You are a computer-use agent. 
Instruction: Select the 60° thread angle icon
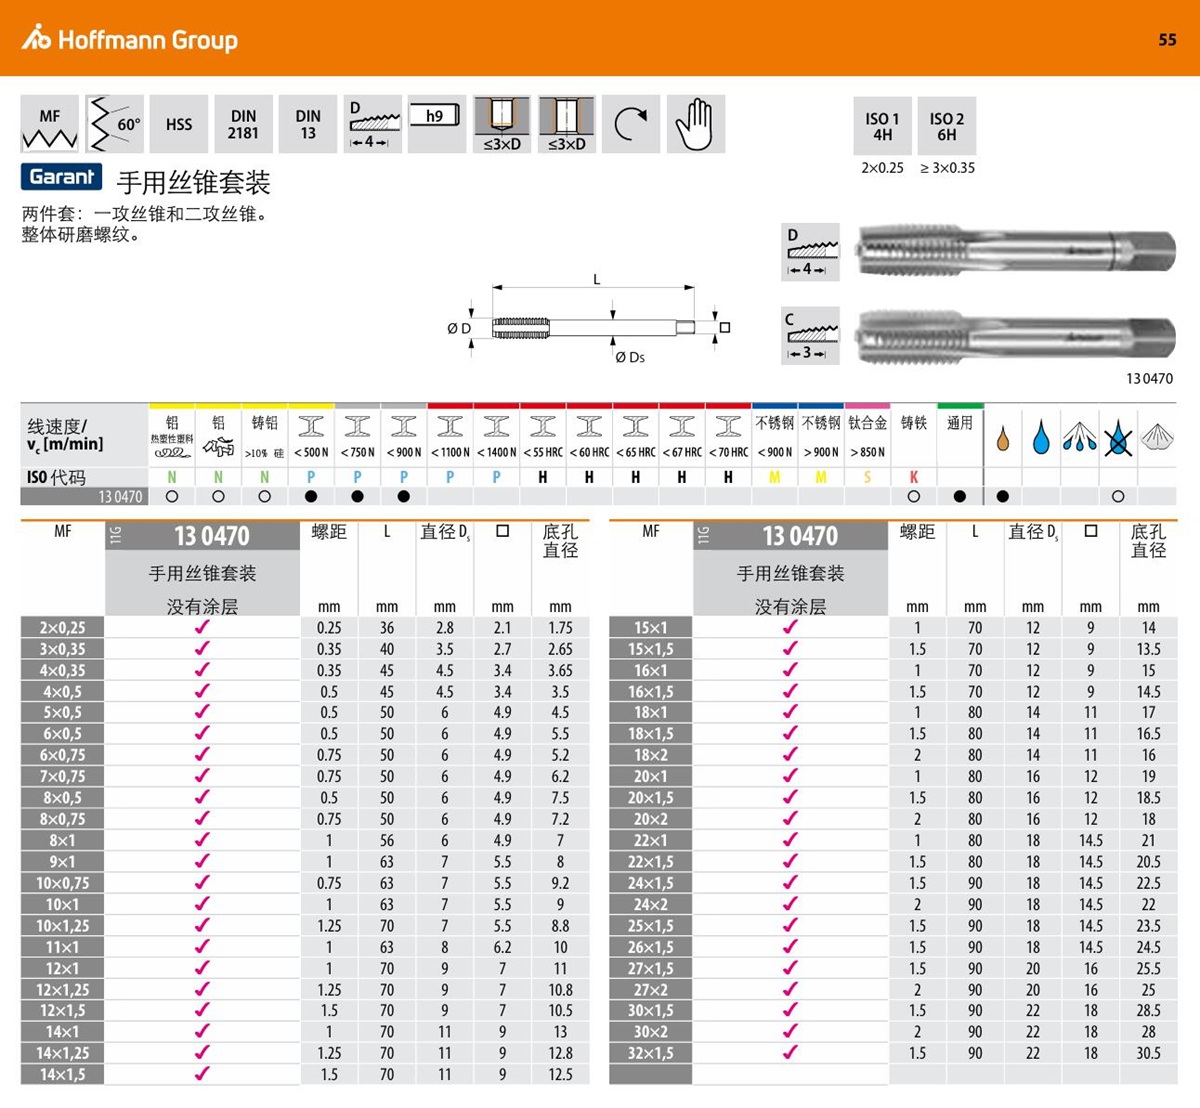(x=115, y=124)
